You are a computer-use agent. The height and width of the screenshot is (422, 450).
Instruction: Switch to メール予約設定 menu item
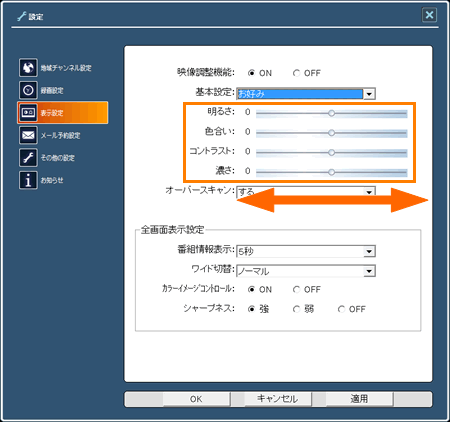pyautogui.click(x=60, y=135)
